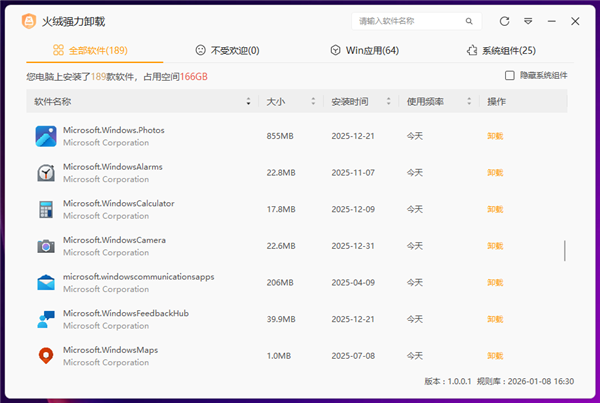Click the WindowsAlarms clock icon
Screen dimensions: 600x403
pos(45,173)
